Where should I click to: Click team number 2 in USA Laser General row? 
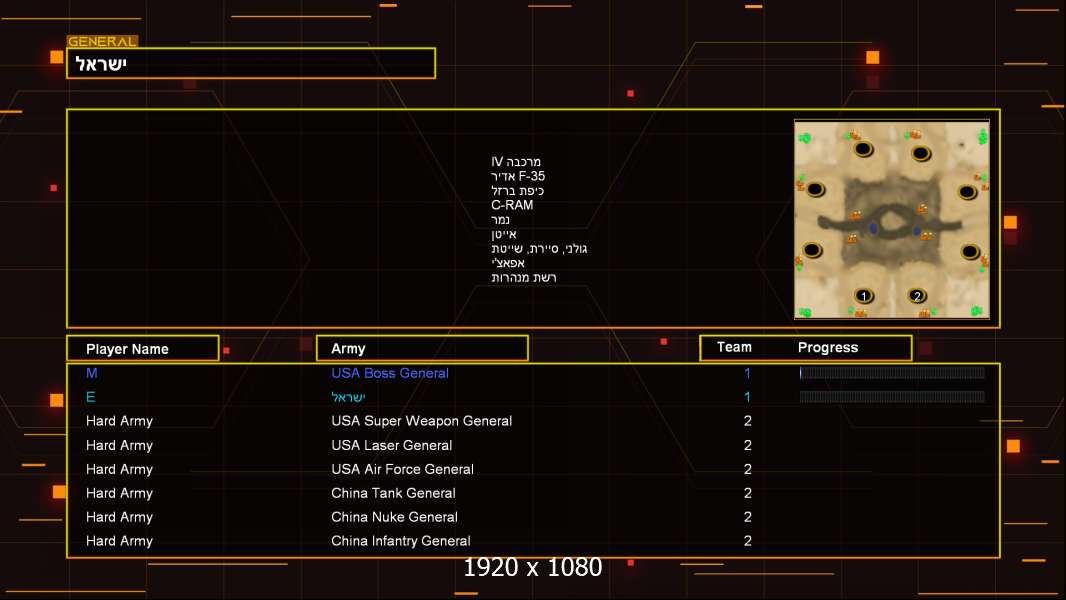[748, 445]
